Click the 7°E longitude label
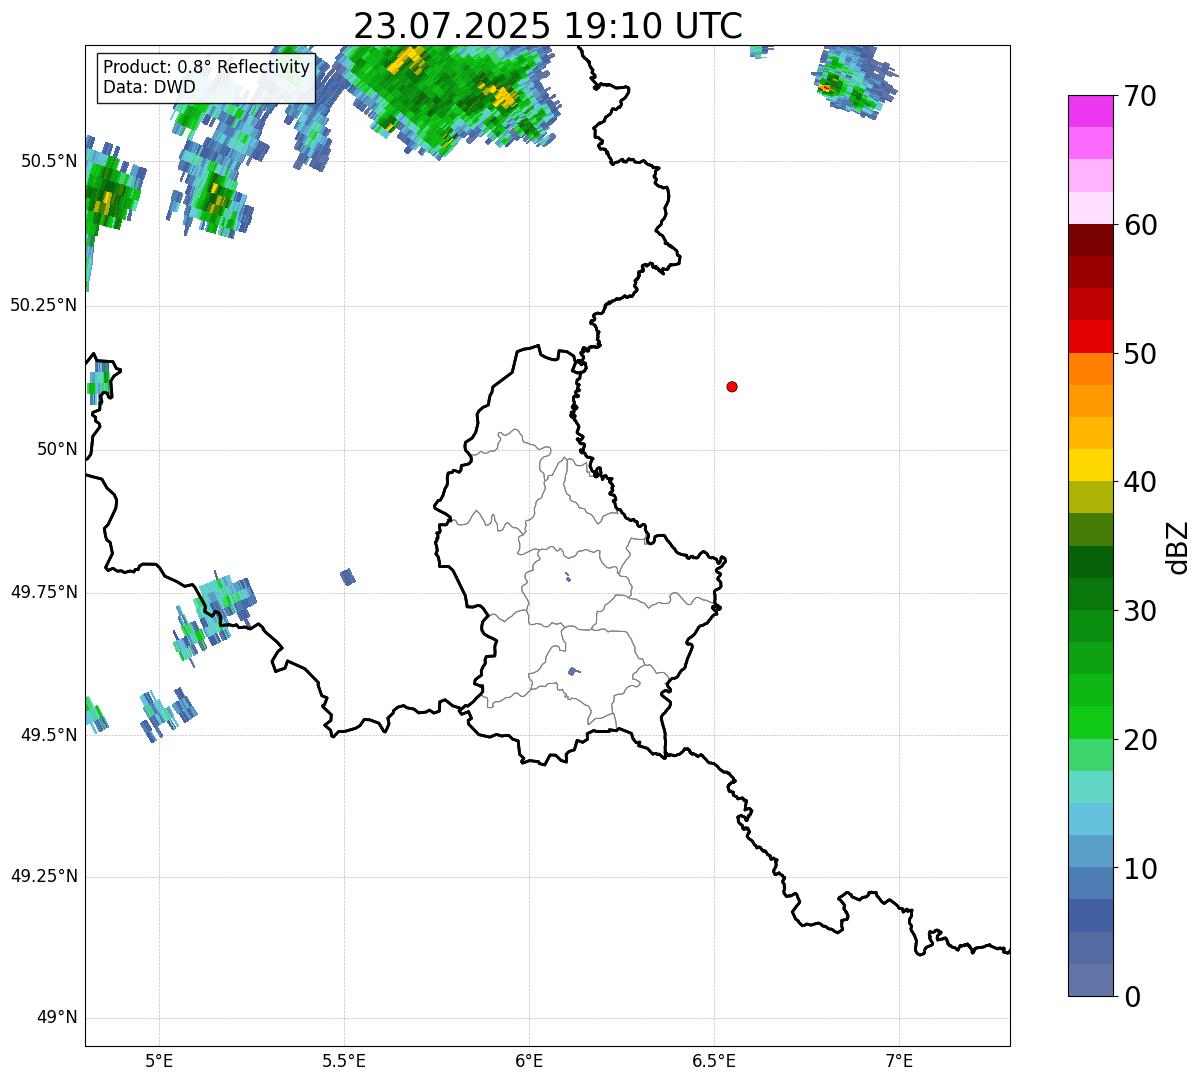This screenshot has width=1202, height=1081. pyautogui.click(x=899, y=1060)
